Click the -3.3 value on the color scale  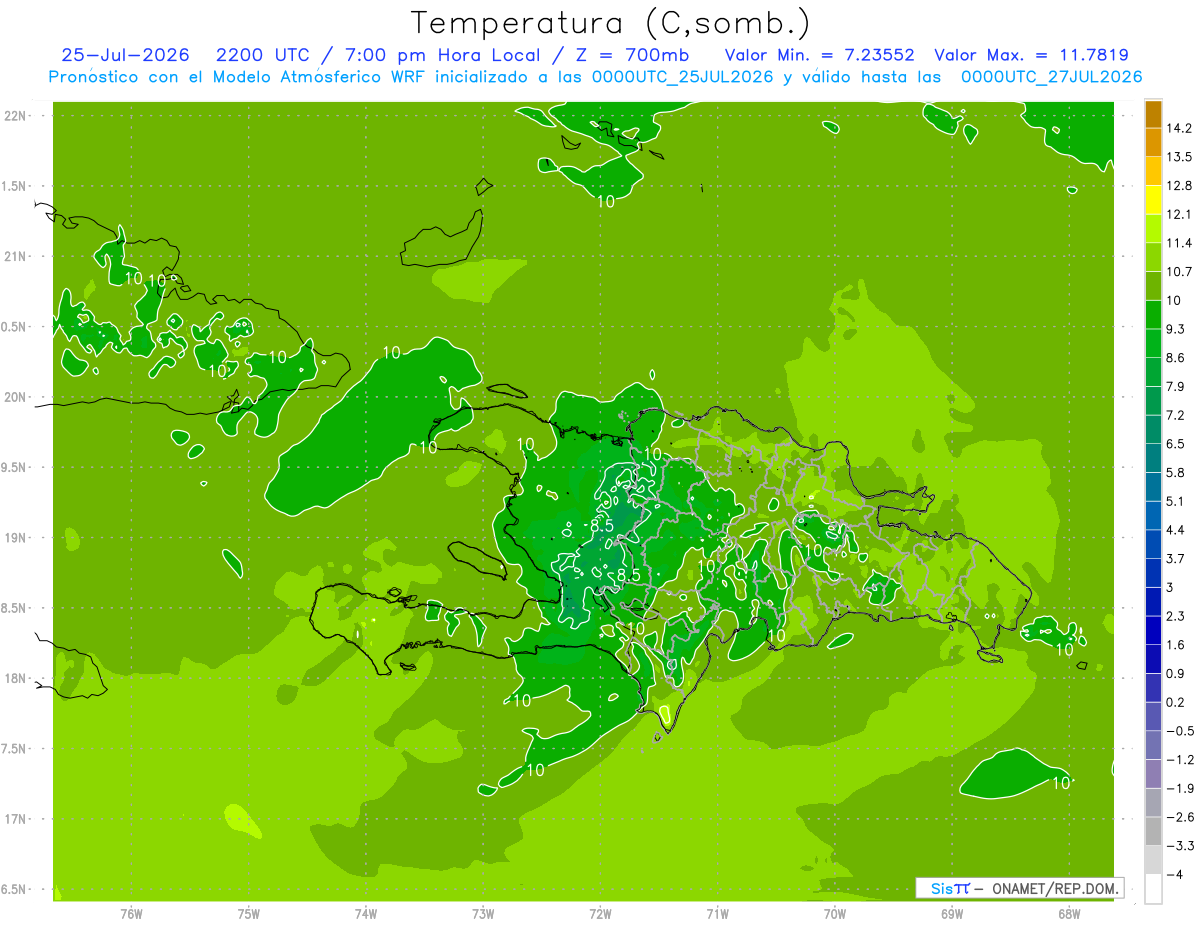tap(1180, 845)
